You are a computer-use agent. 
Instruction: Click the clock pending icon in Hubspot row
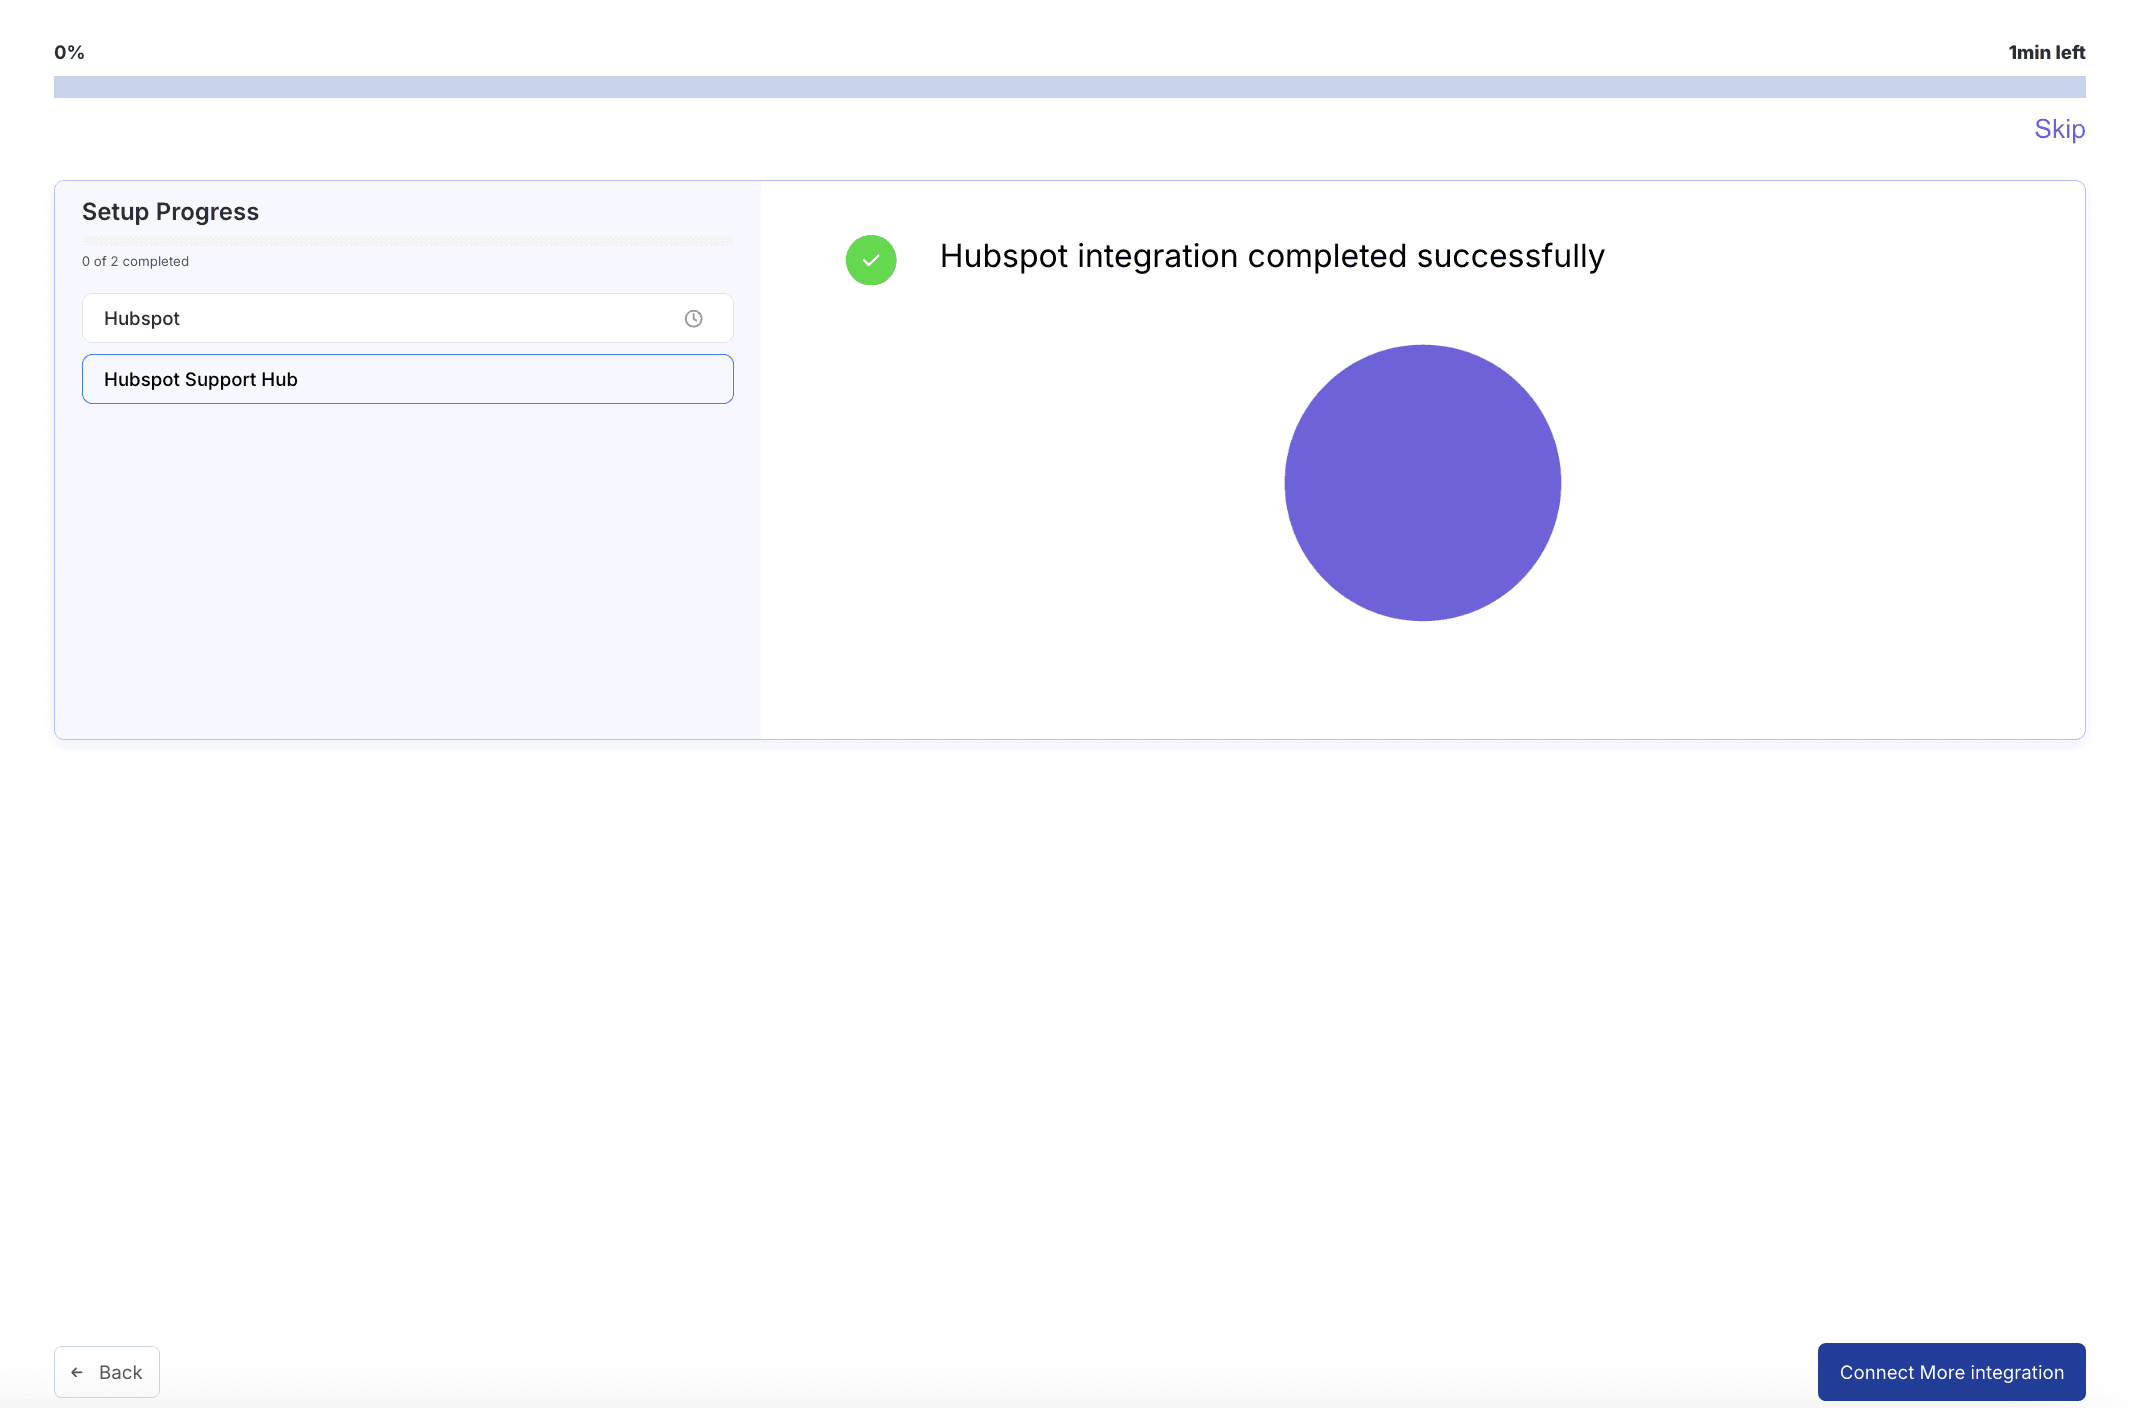click(x=693, y=319)
